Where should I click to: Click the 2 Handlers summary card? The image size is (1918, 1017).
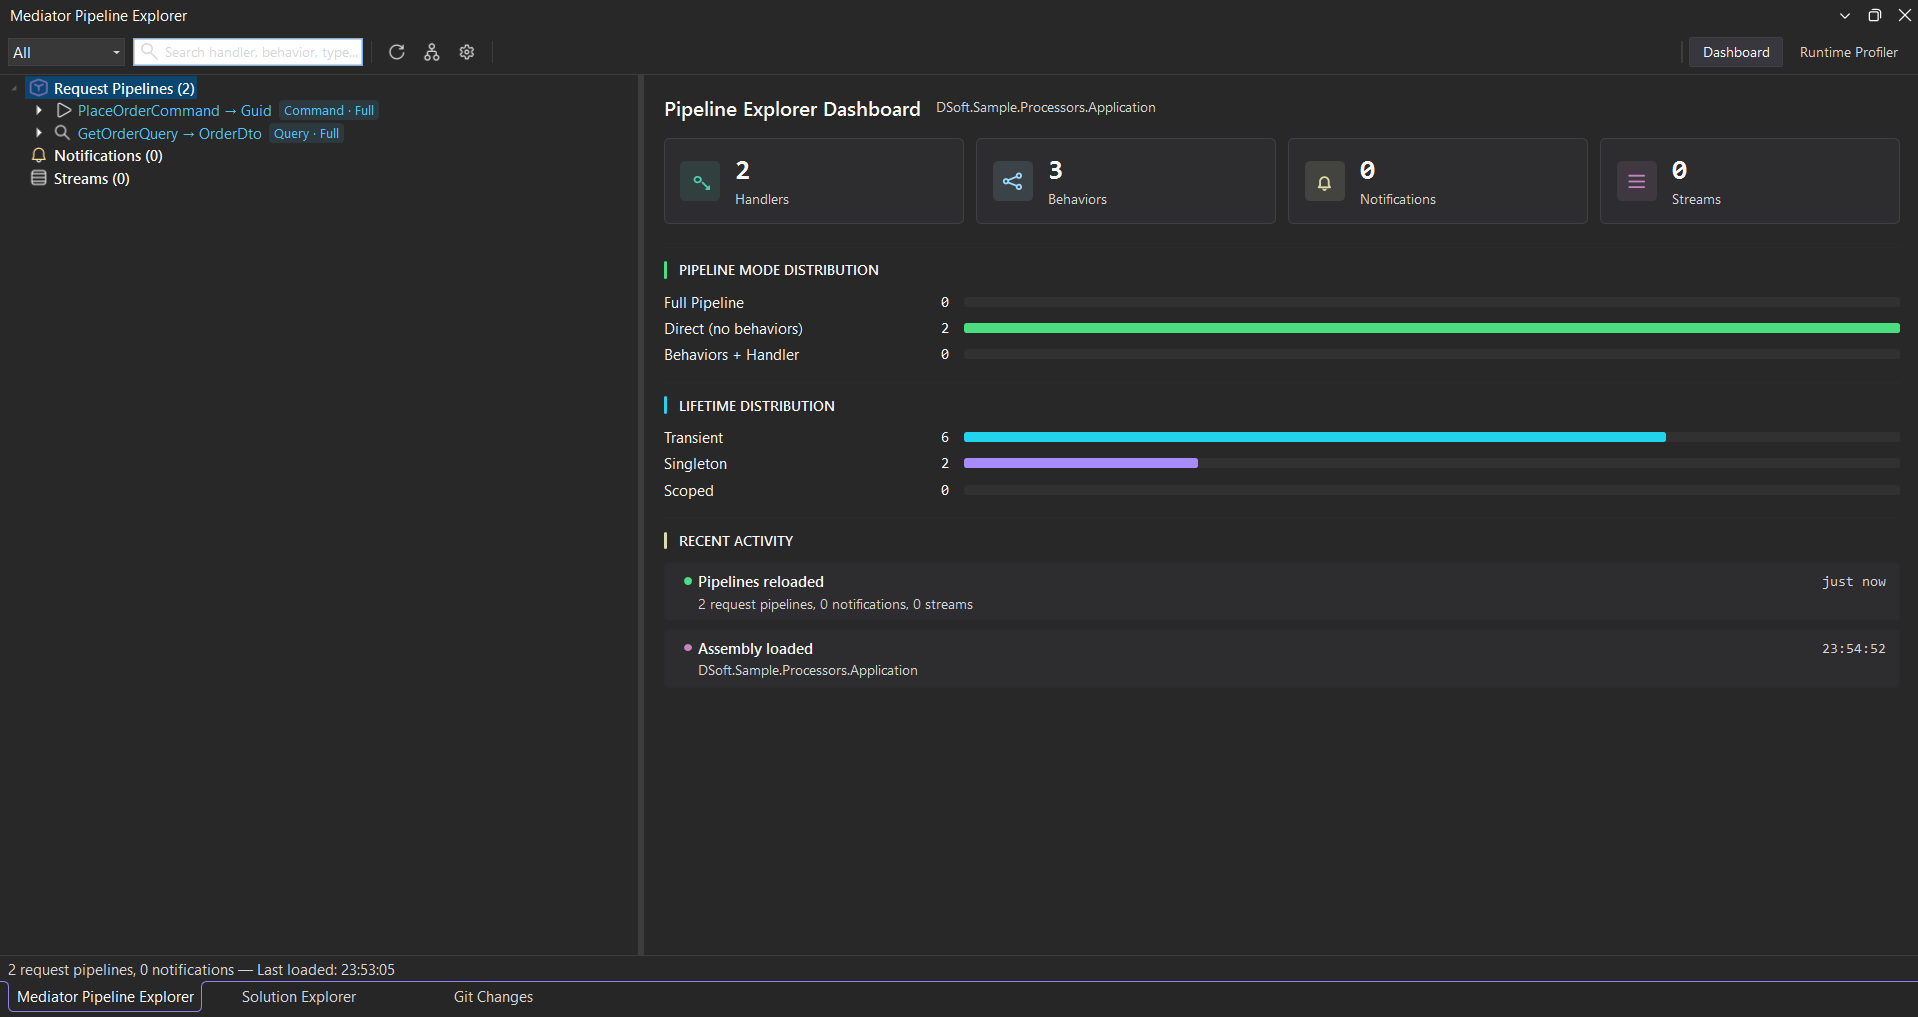pos(814,181)
